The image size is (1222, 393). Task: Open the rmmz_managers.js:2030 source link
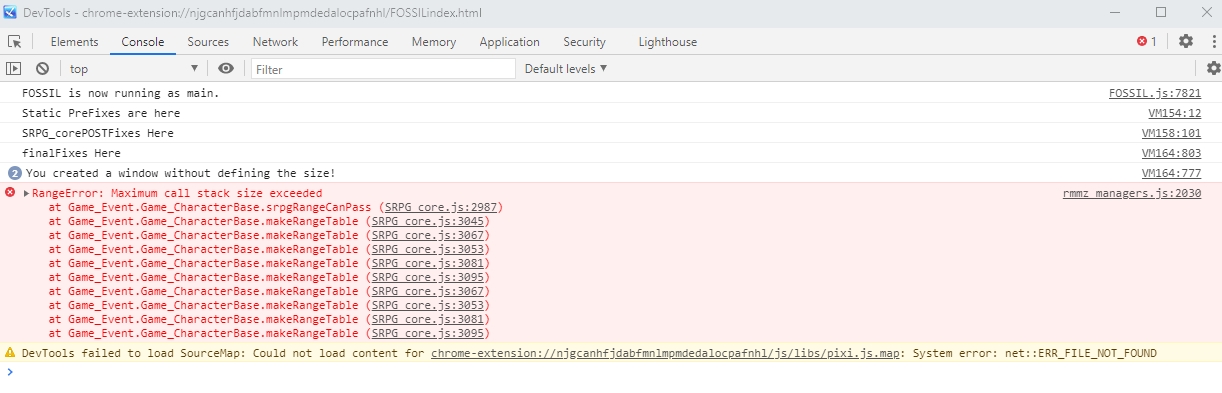pyautogui.click(x=1132, y=193)
